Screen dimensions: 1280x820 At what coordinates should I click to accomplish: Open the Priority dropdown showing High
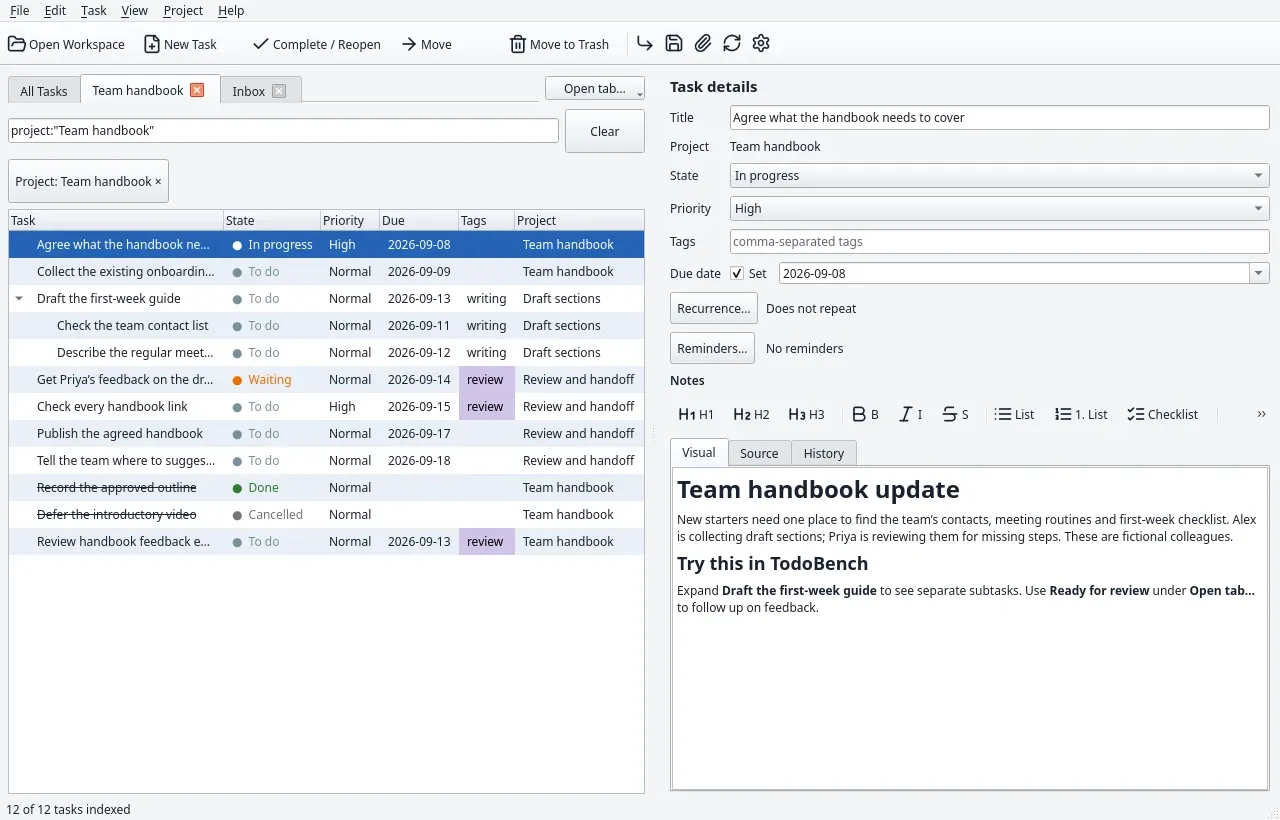pyautogui.click(x=1000, y=209)
